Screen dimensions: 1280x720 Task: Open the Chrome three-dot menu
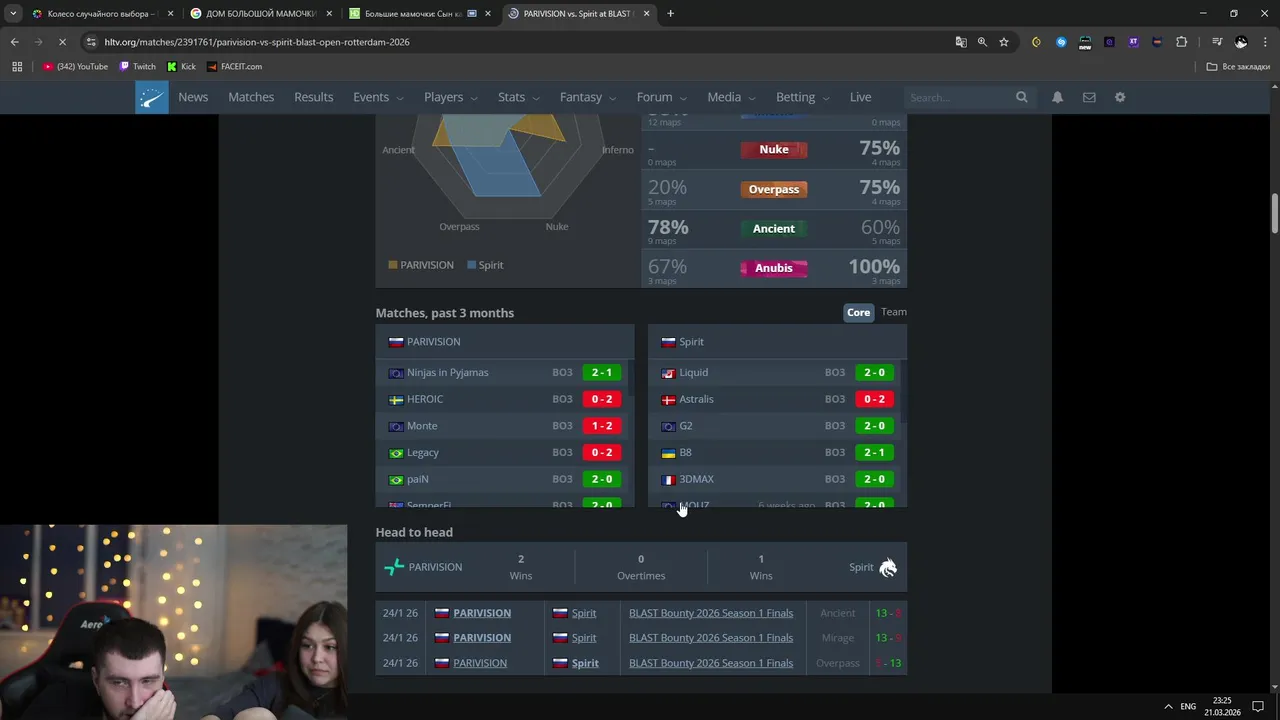pos(1265,42)
